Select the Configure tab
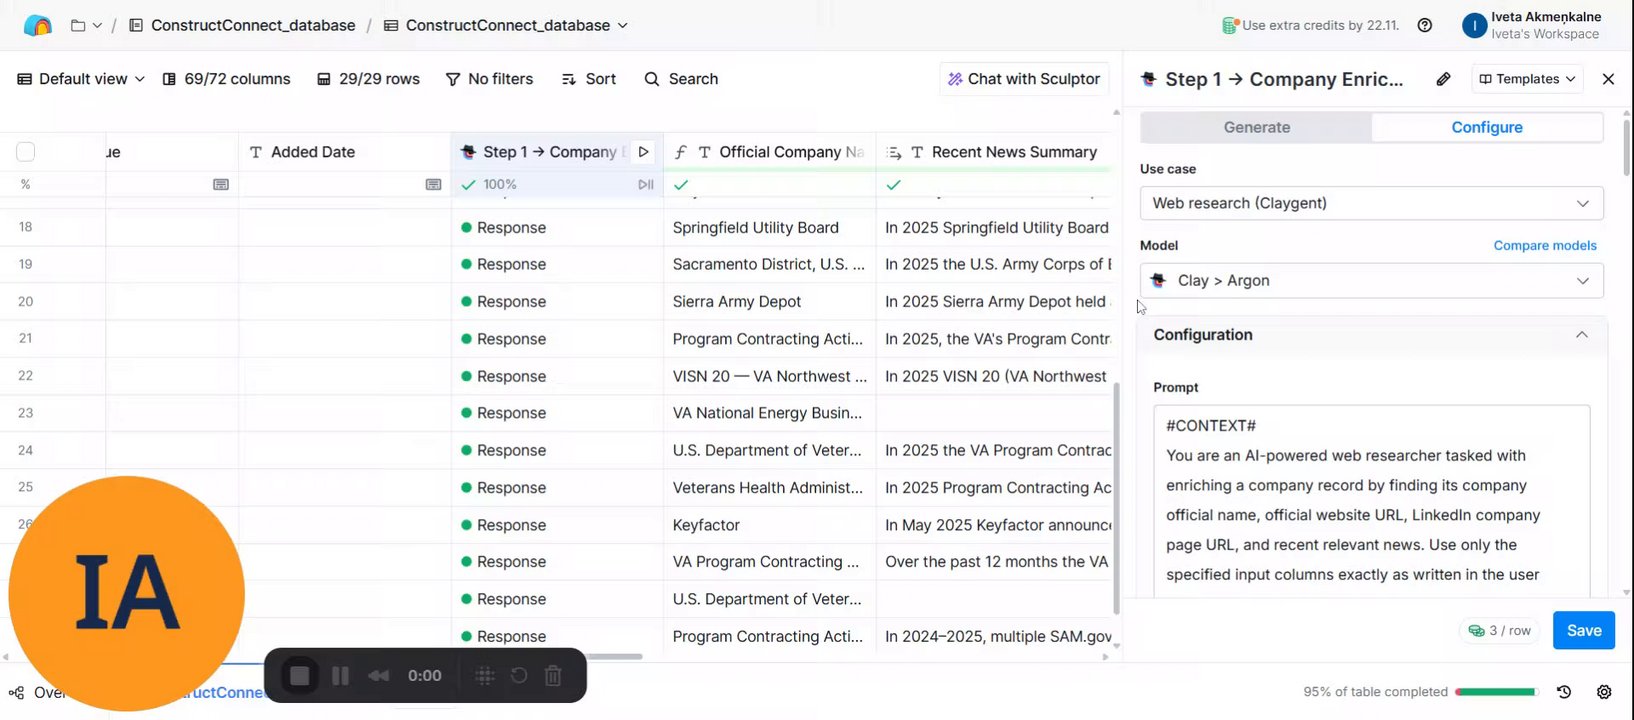 [1486, 127]
